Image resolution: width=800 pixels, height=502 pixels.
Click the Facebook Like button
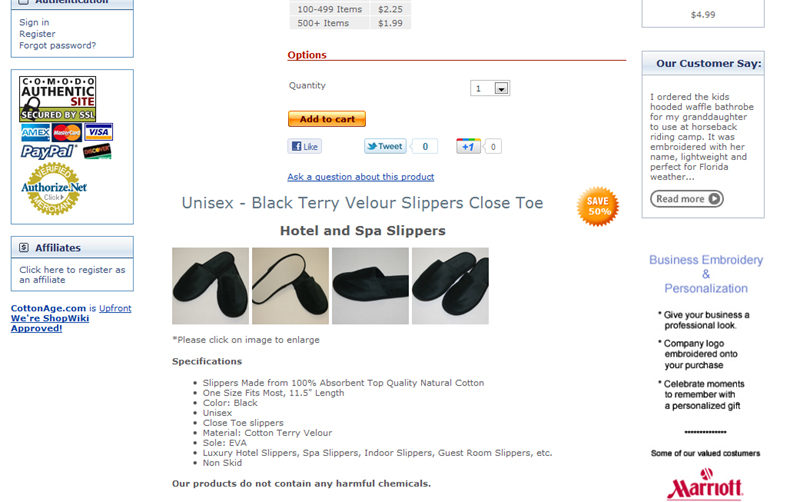pyautogui.click(x=305, y=146)
